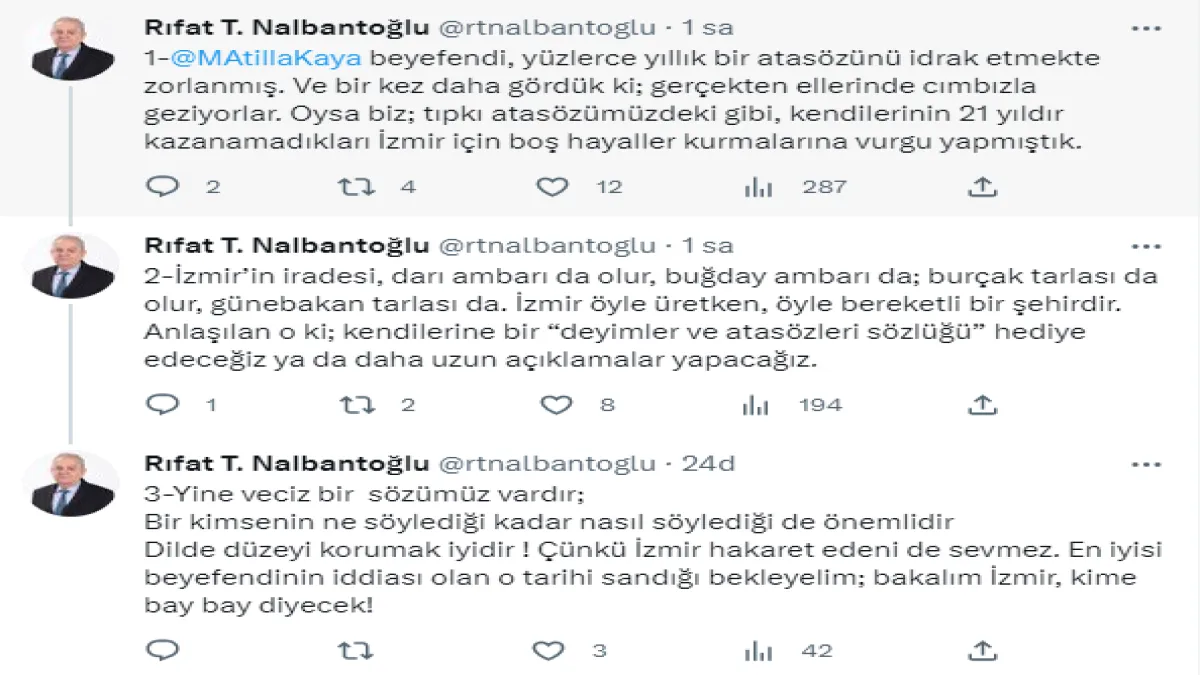The width and height of the screenshot is (1200, 675).
Task: Retweet the first tweet with 4 retweets
Action: tap(356, 186)
